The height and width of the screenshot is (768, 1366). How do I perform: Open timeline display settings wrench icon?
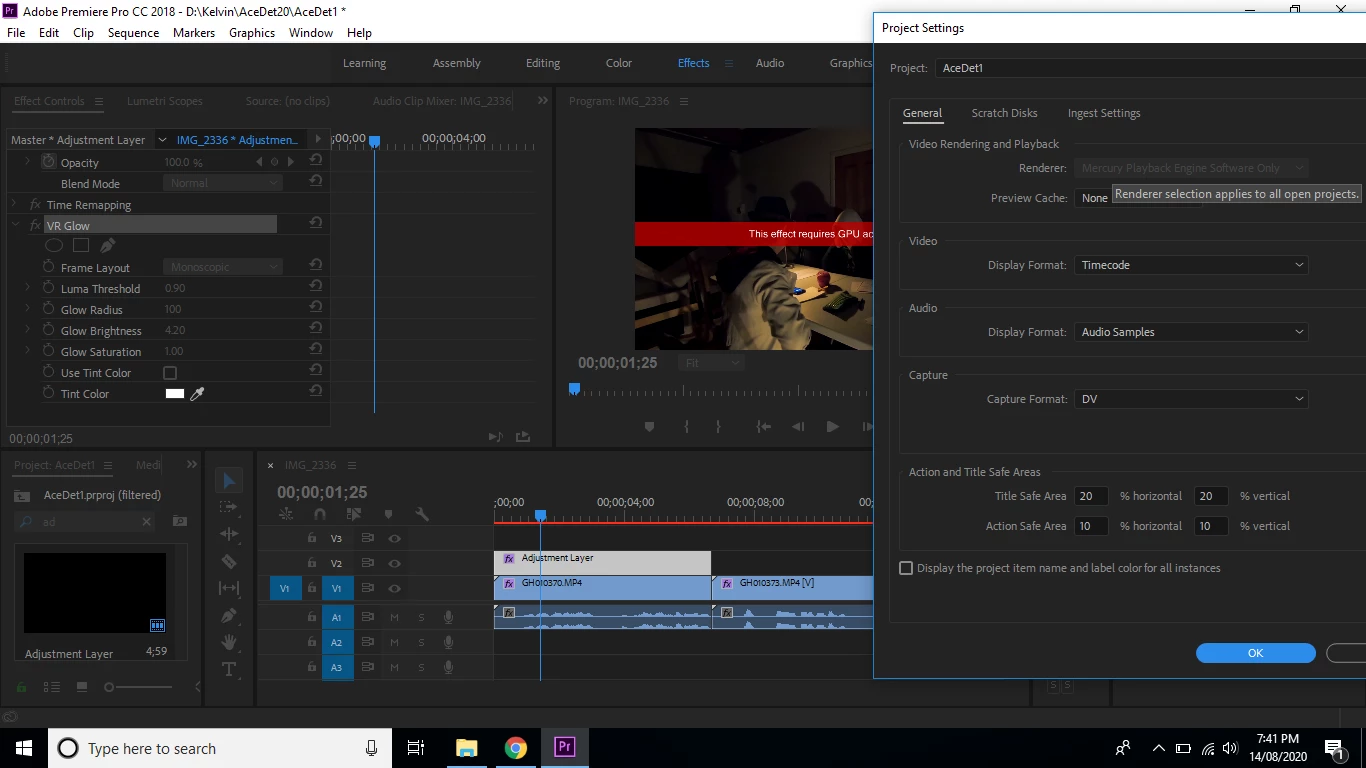tap(422, 514)
